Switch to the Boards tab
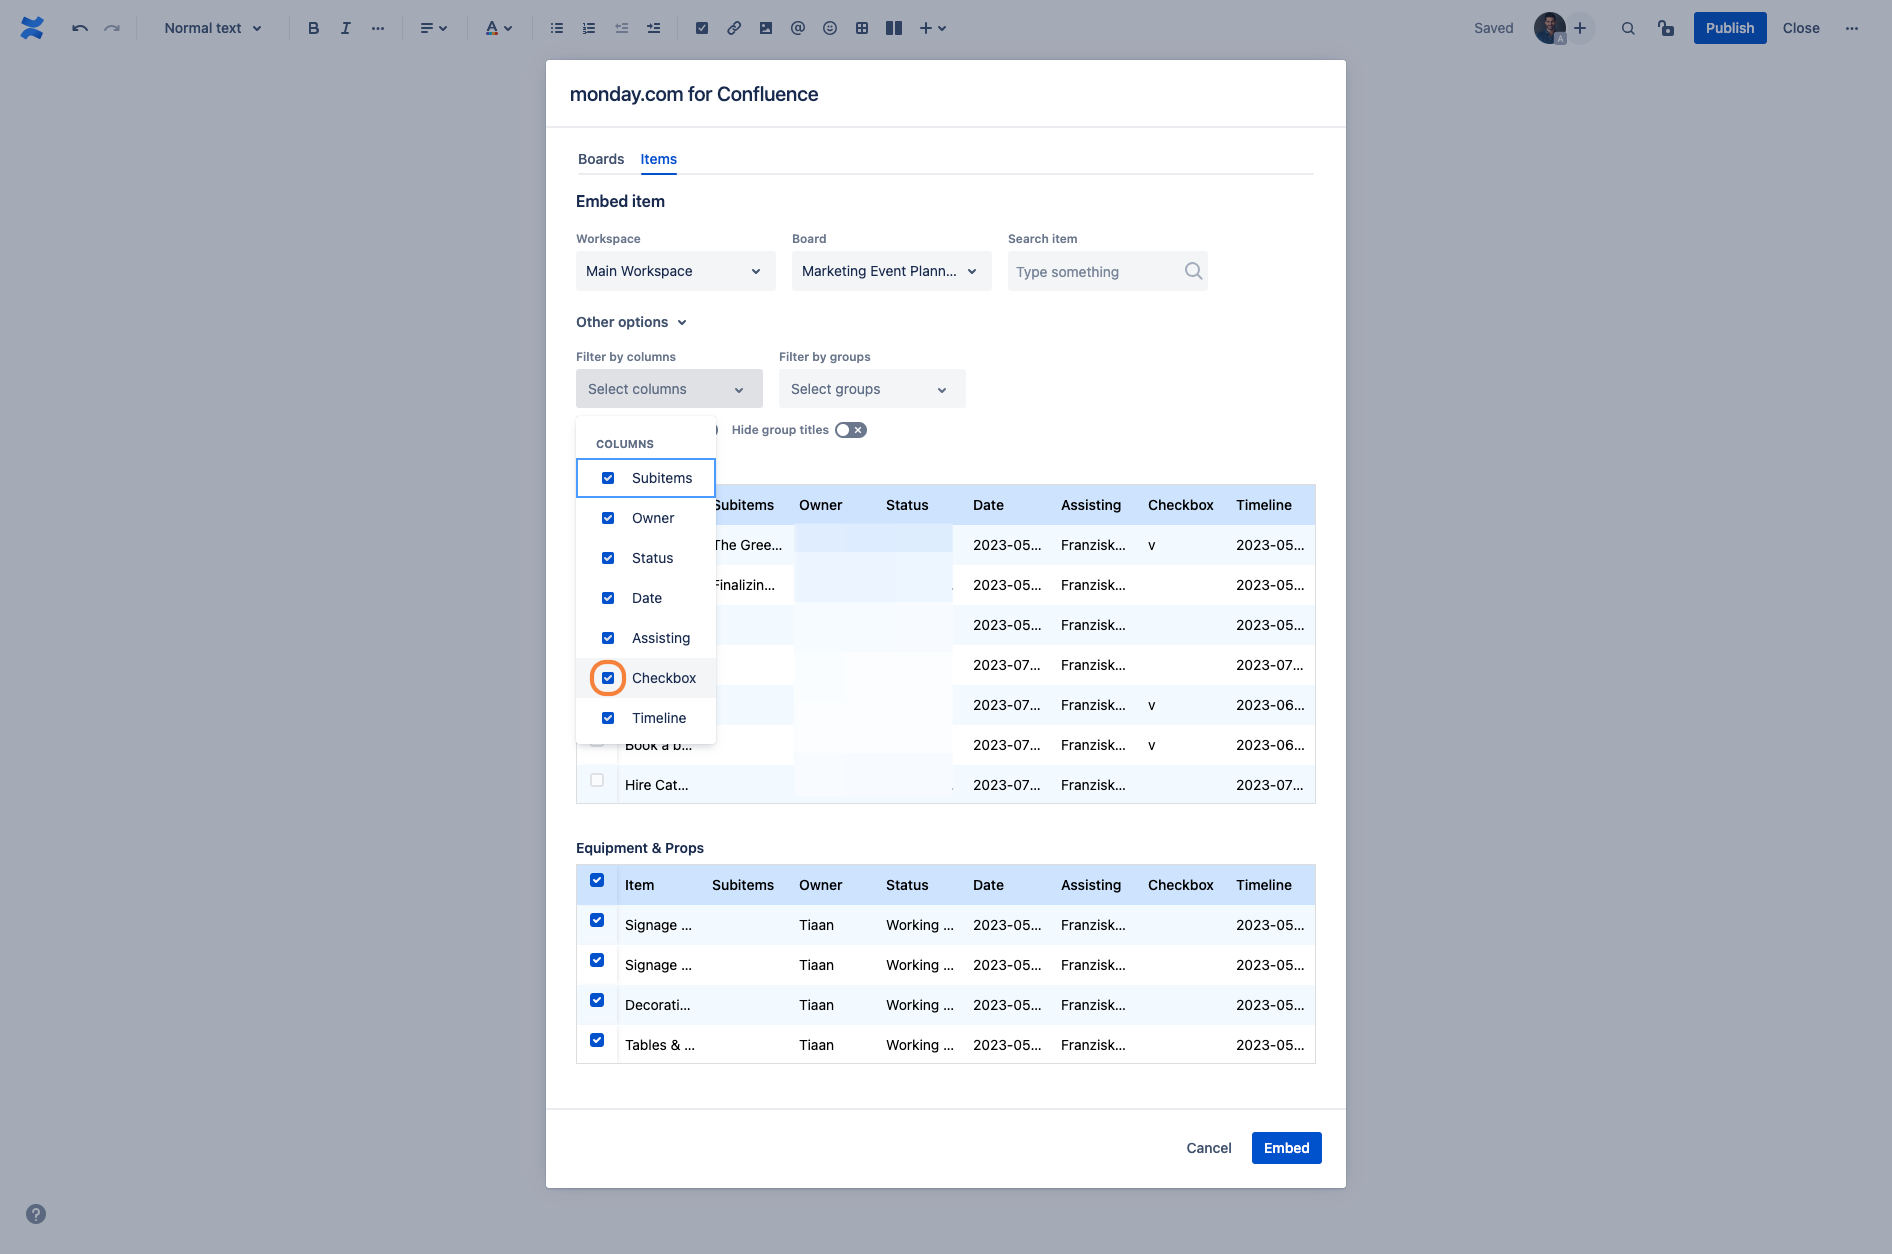Screen dimensions: 1892x1254 [600, 159]
